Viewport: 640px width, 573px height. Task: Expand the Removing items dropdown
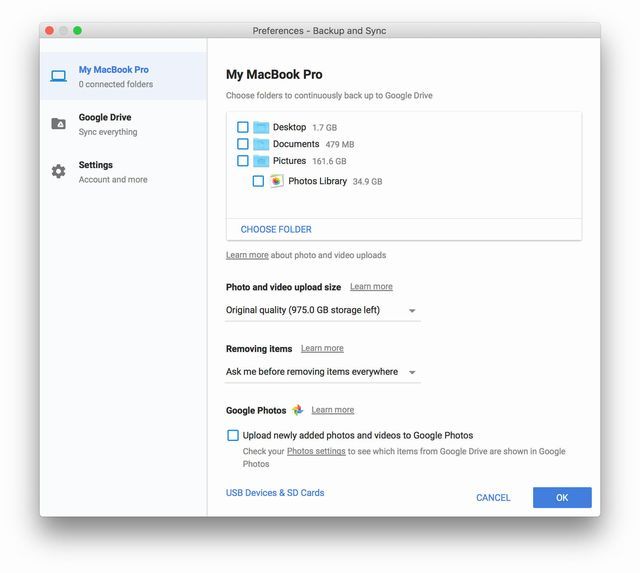322,372
